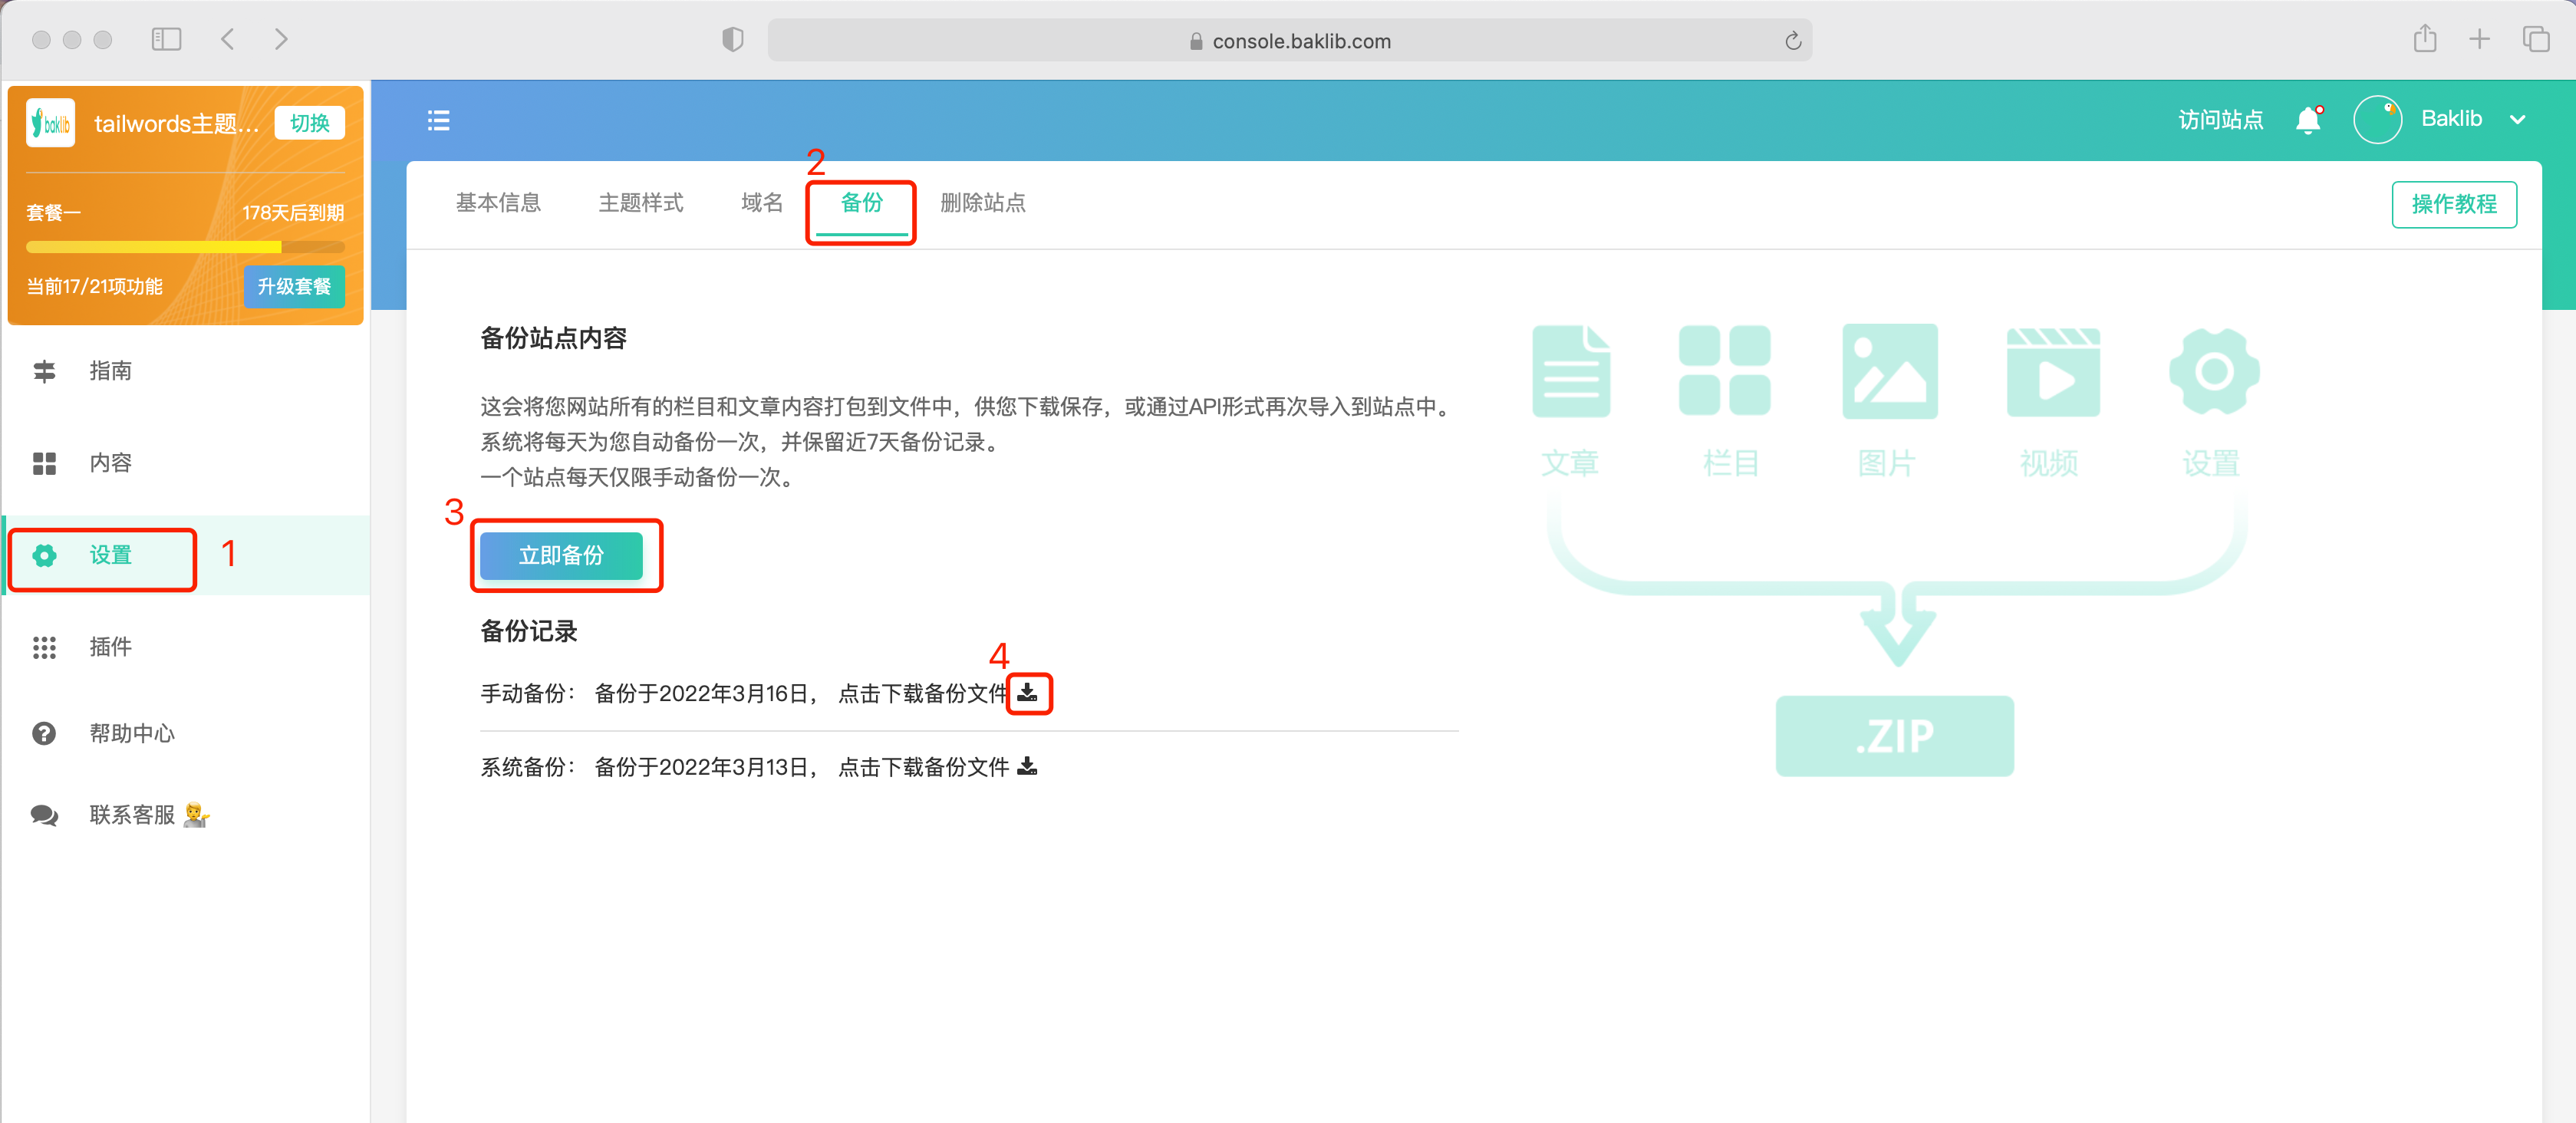Click the 文章 document illustration icon
This screenshot has height=1123, width=2576.
click(x=1570, y=371)
